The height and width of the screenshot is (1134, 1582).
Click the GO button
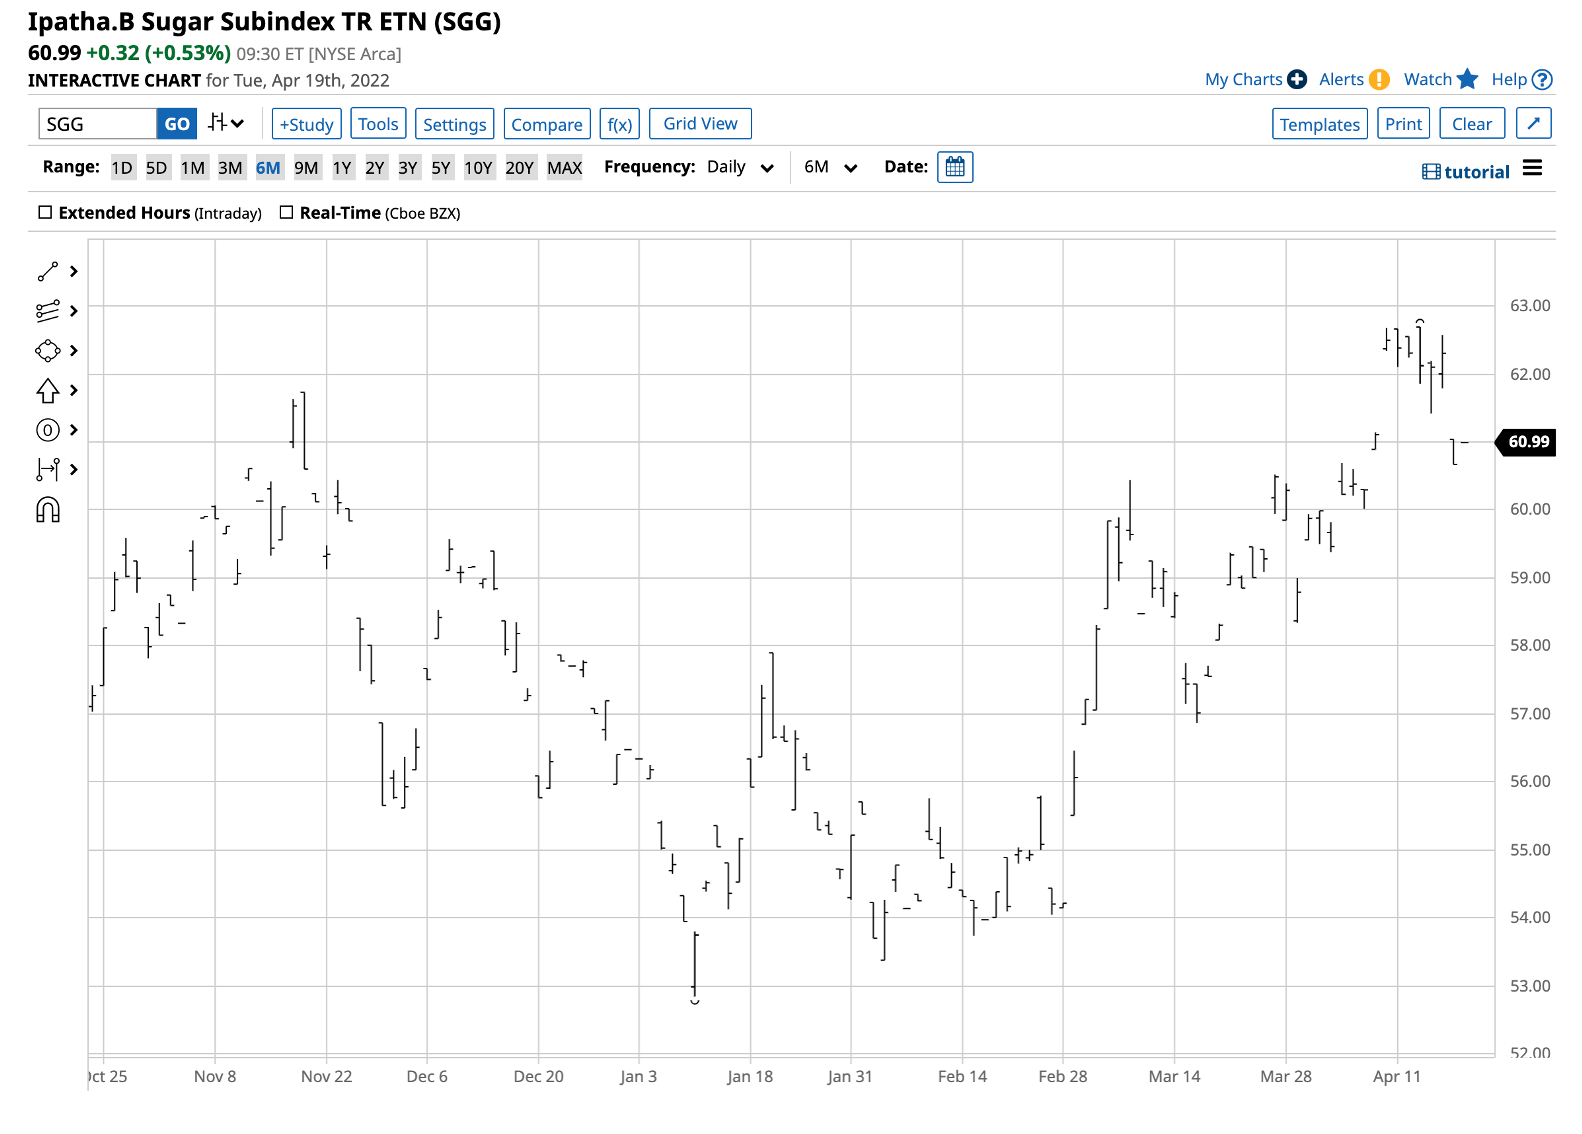[x=177, y=123]
